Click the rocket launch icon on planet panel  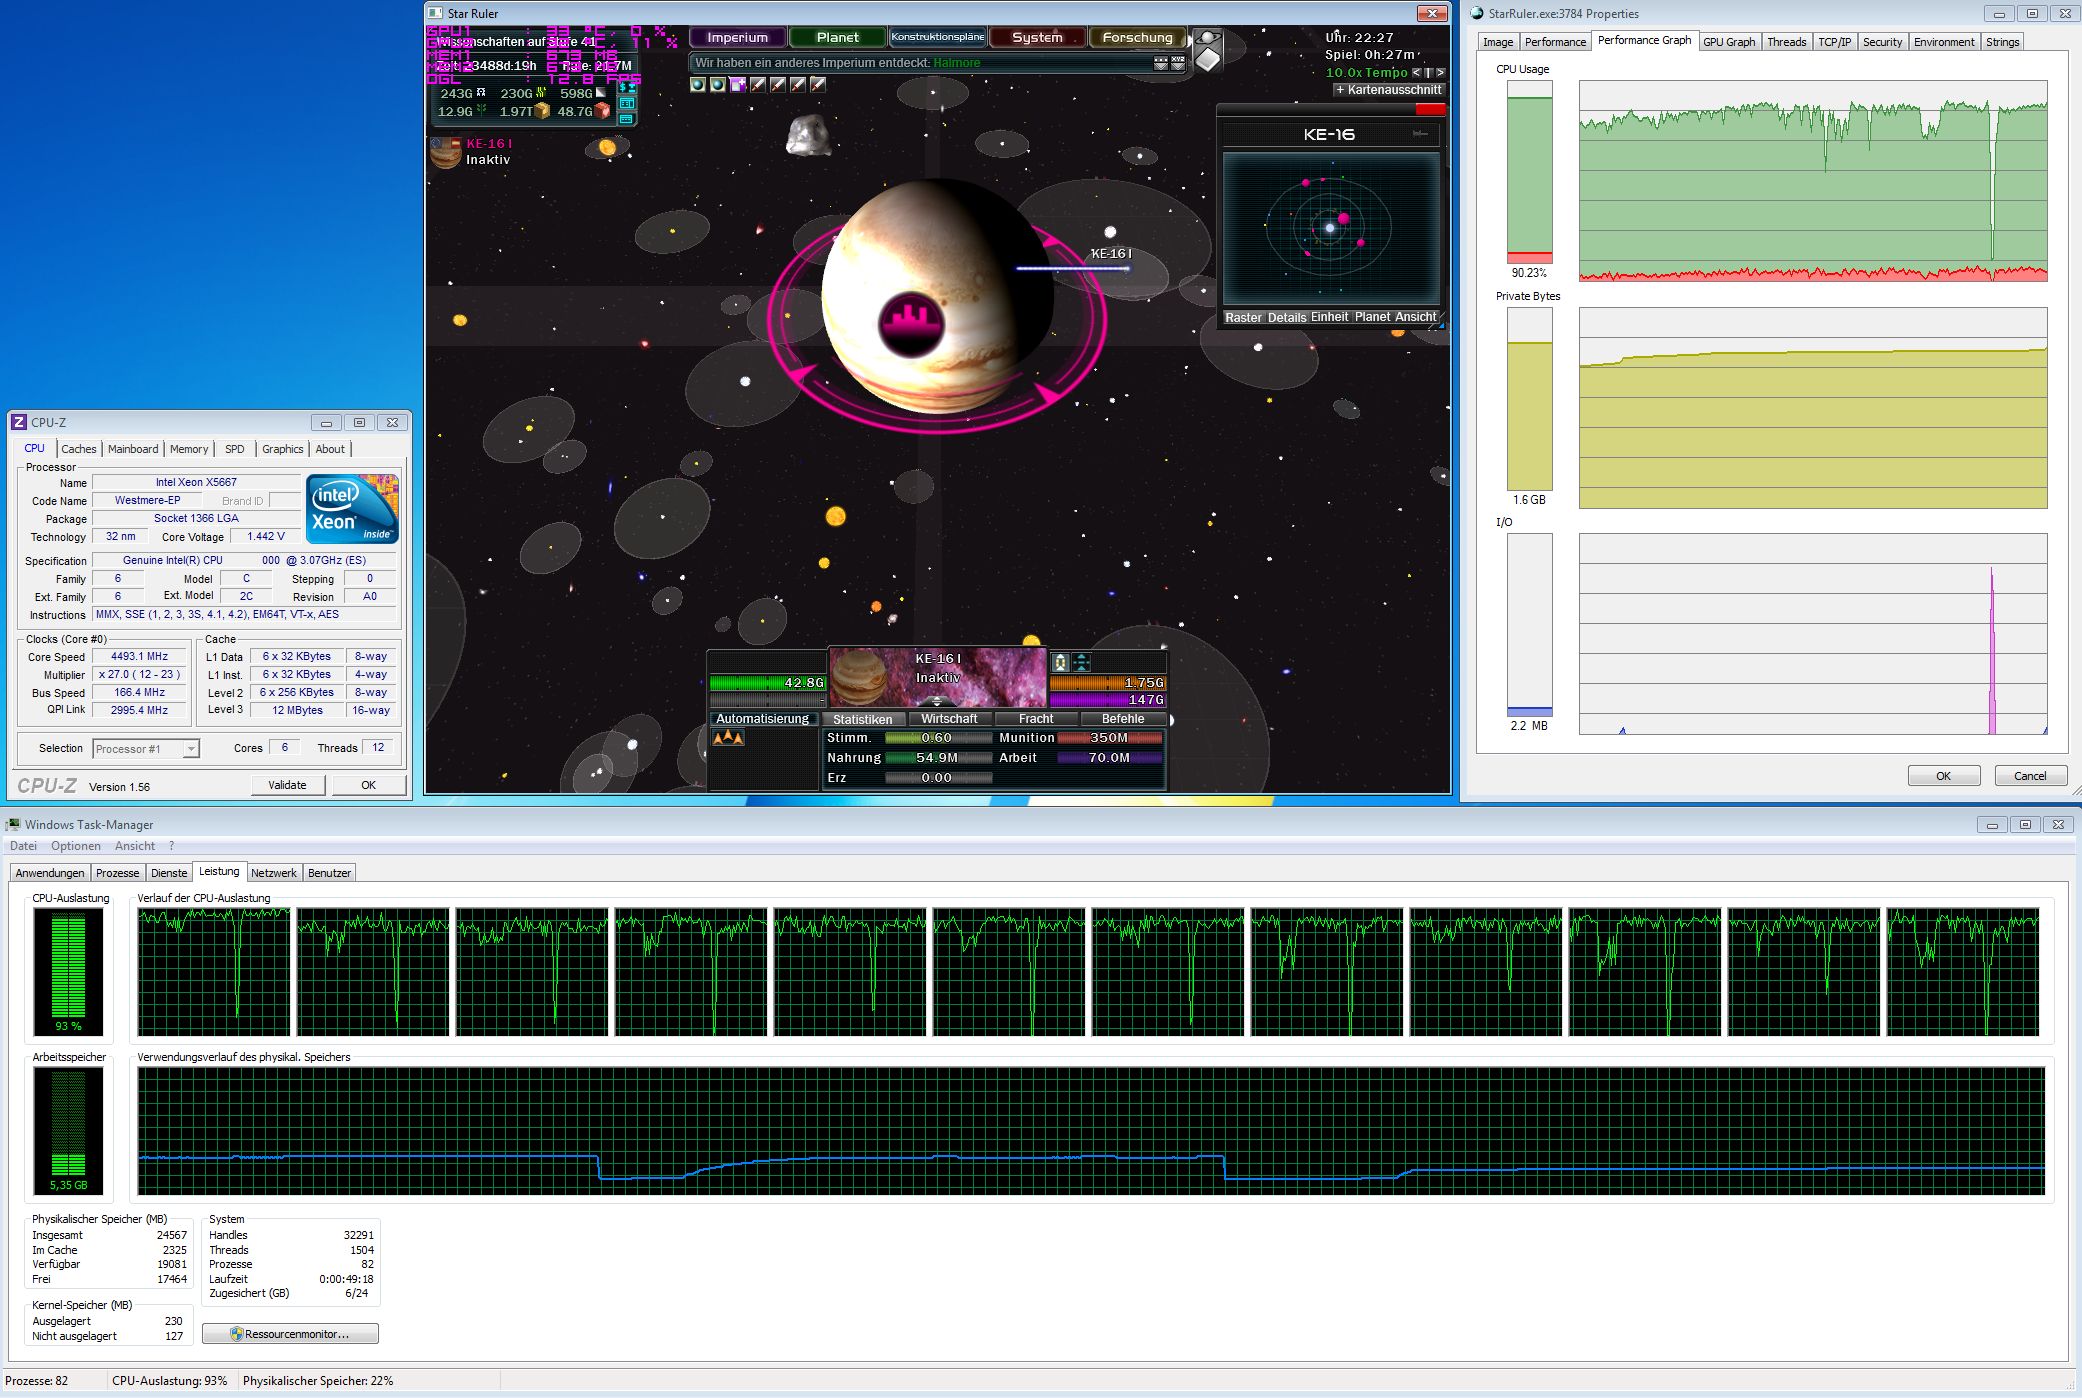click(1060, 662)
